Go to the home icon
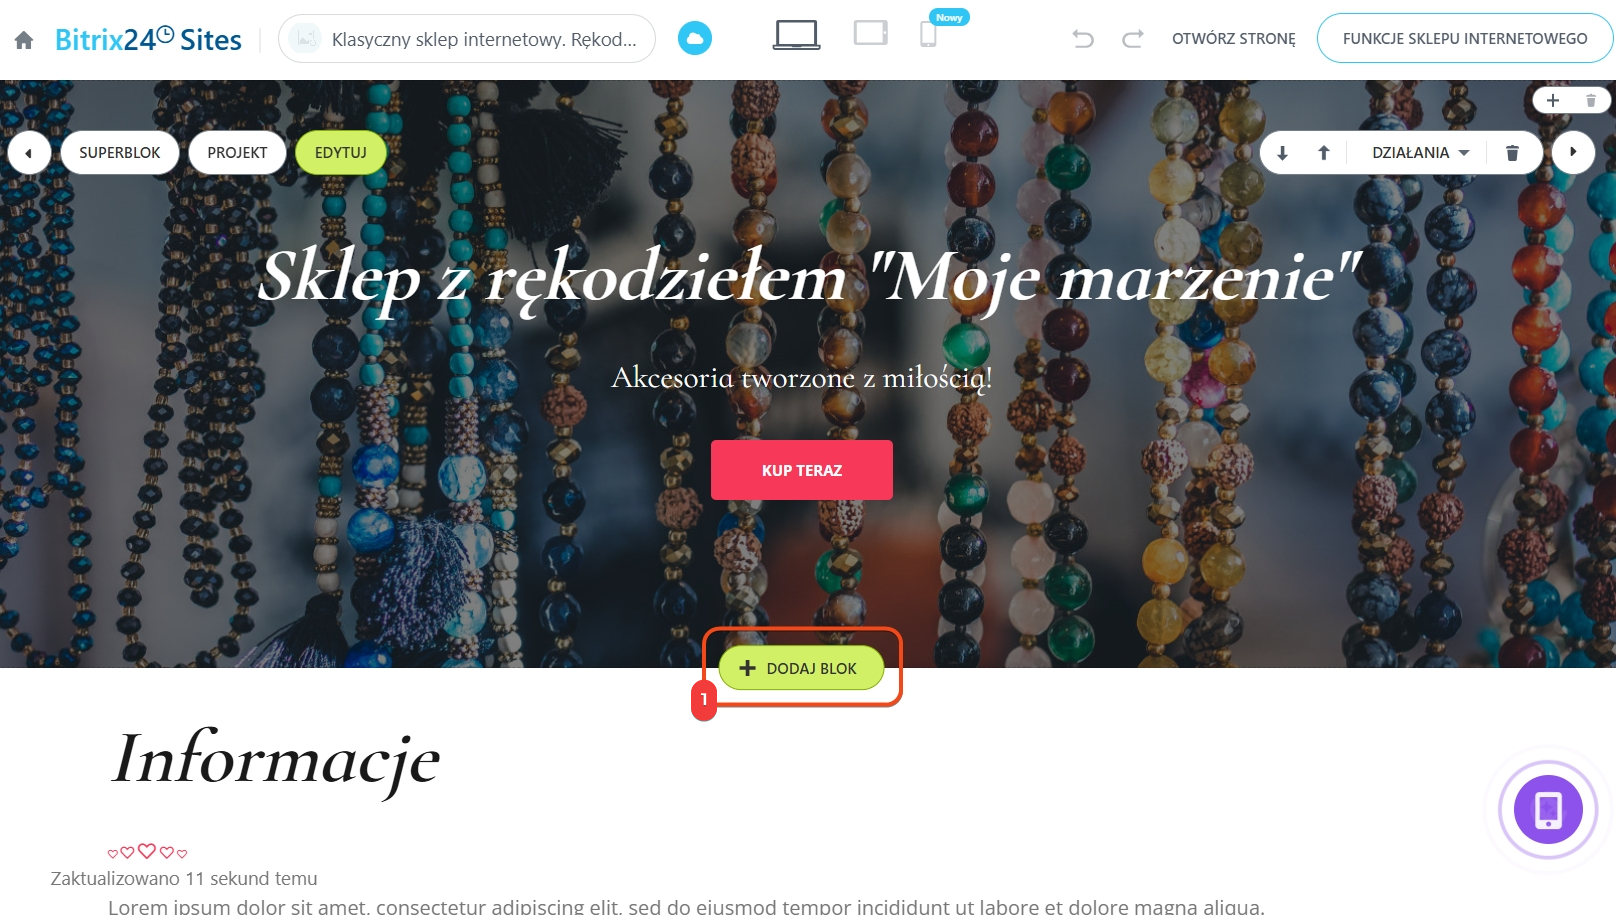Screen dimensions: 1616x915 click(24, 40)
